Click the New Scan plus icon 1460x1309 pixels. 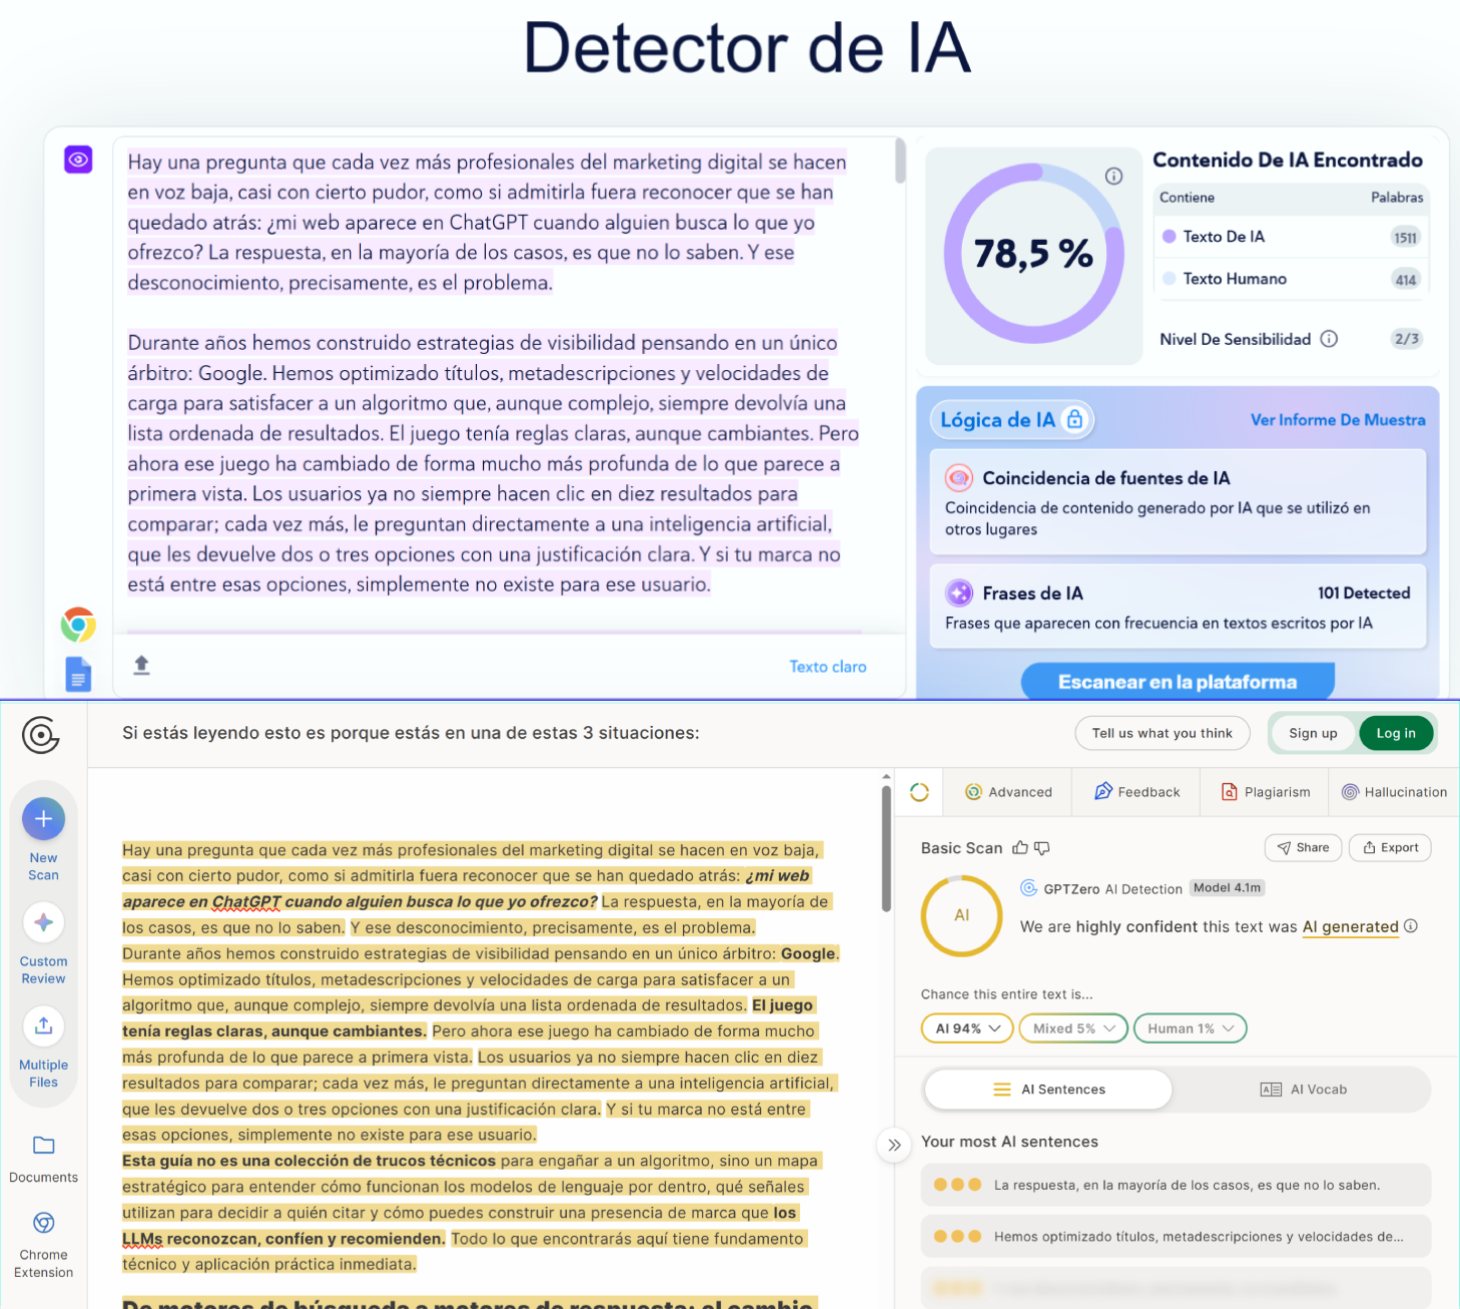tap(44, 819)
